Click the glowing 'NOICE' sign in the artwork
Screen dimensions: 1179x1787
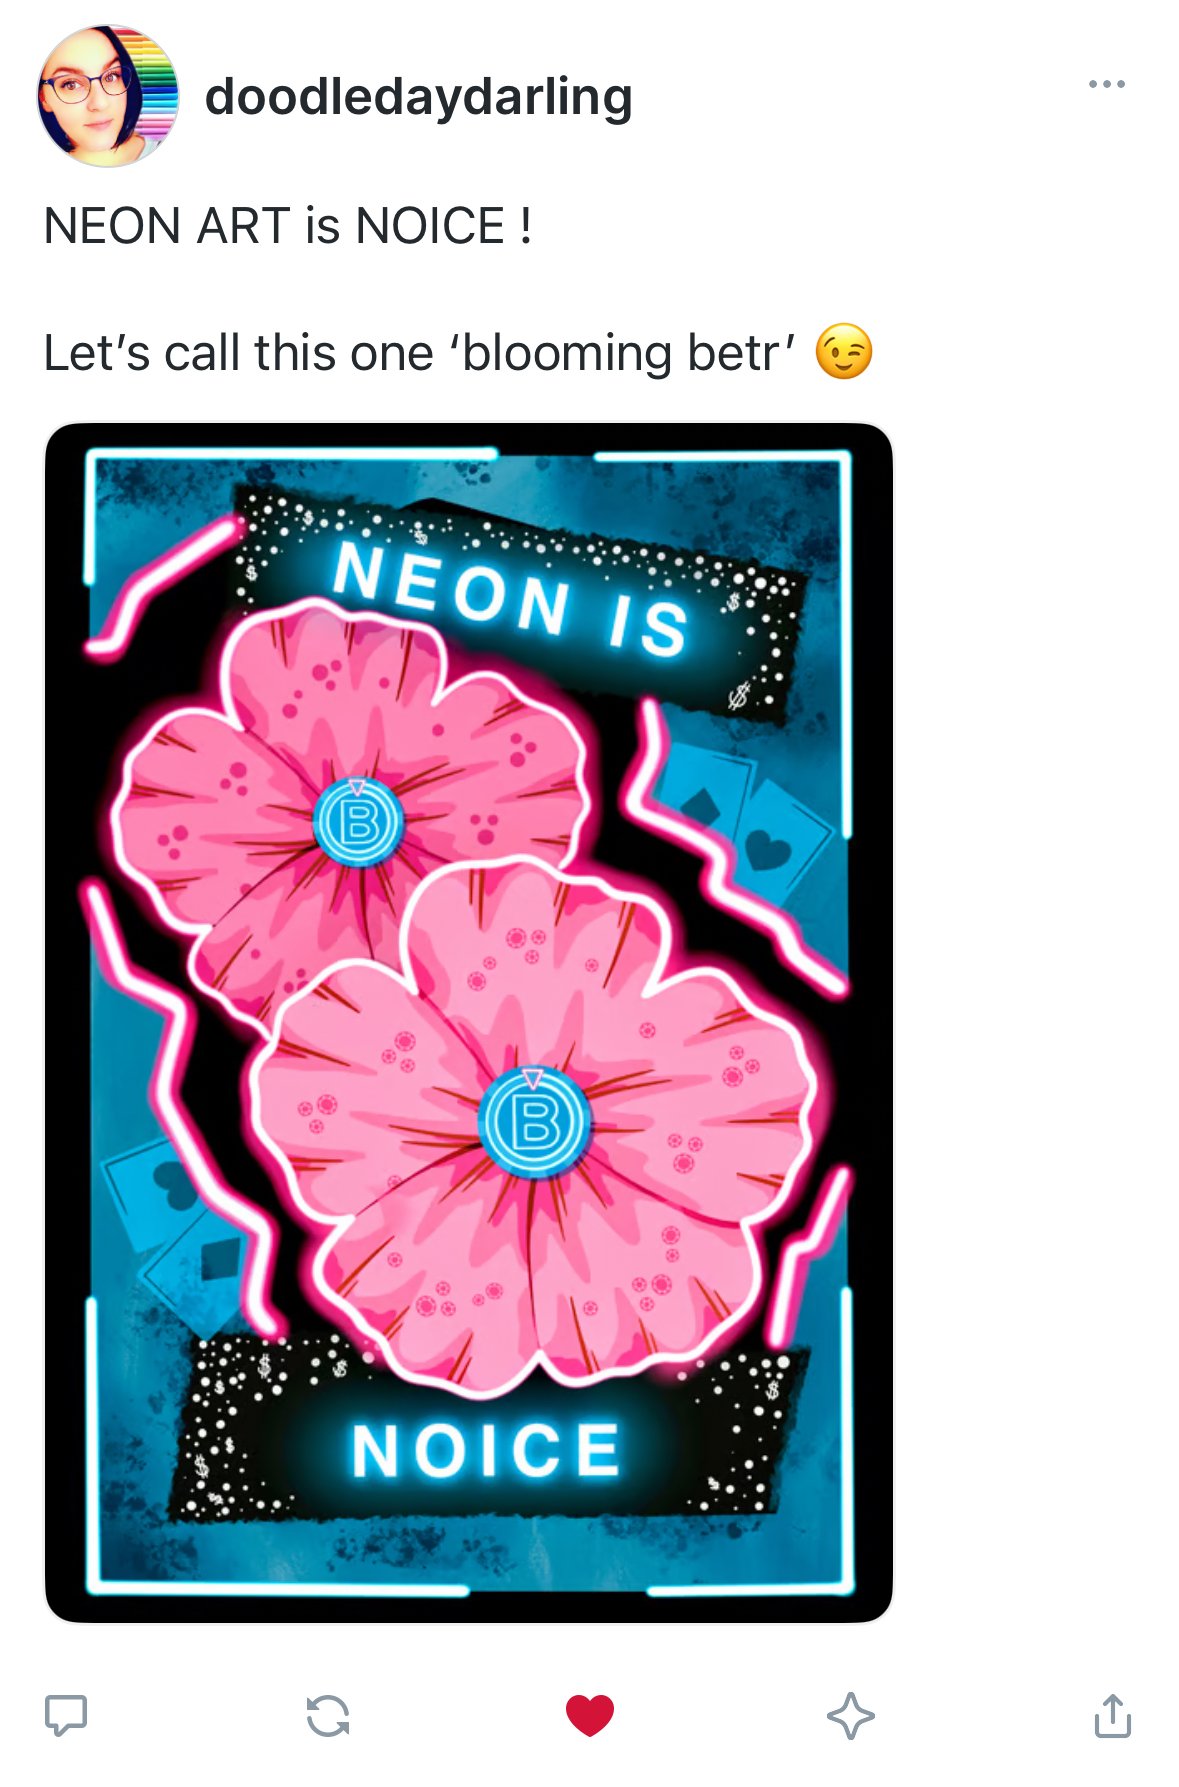coord(487,1449)
